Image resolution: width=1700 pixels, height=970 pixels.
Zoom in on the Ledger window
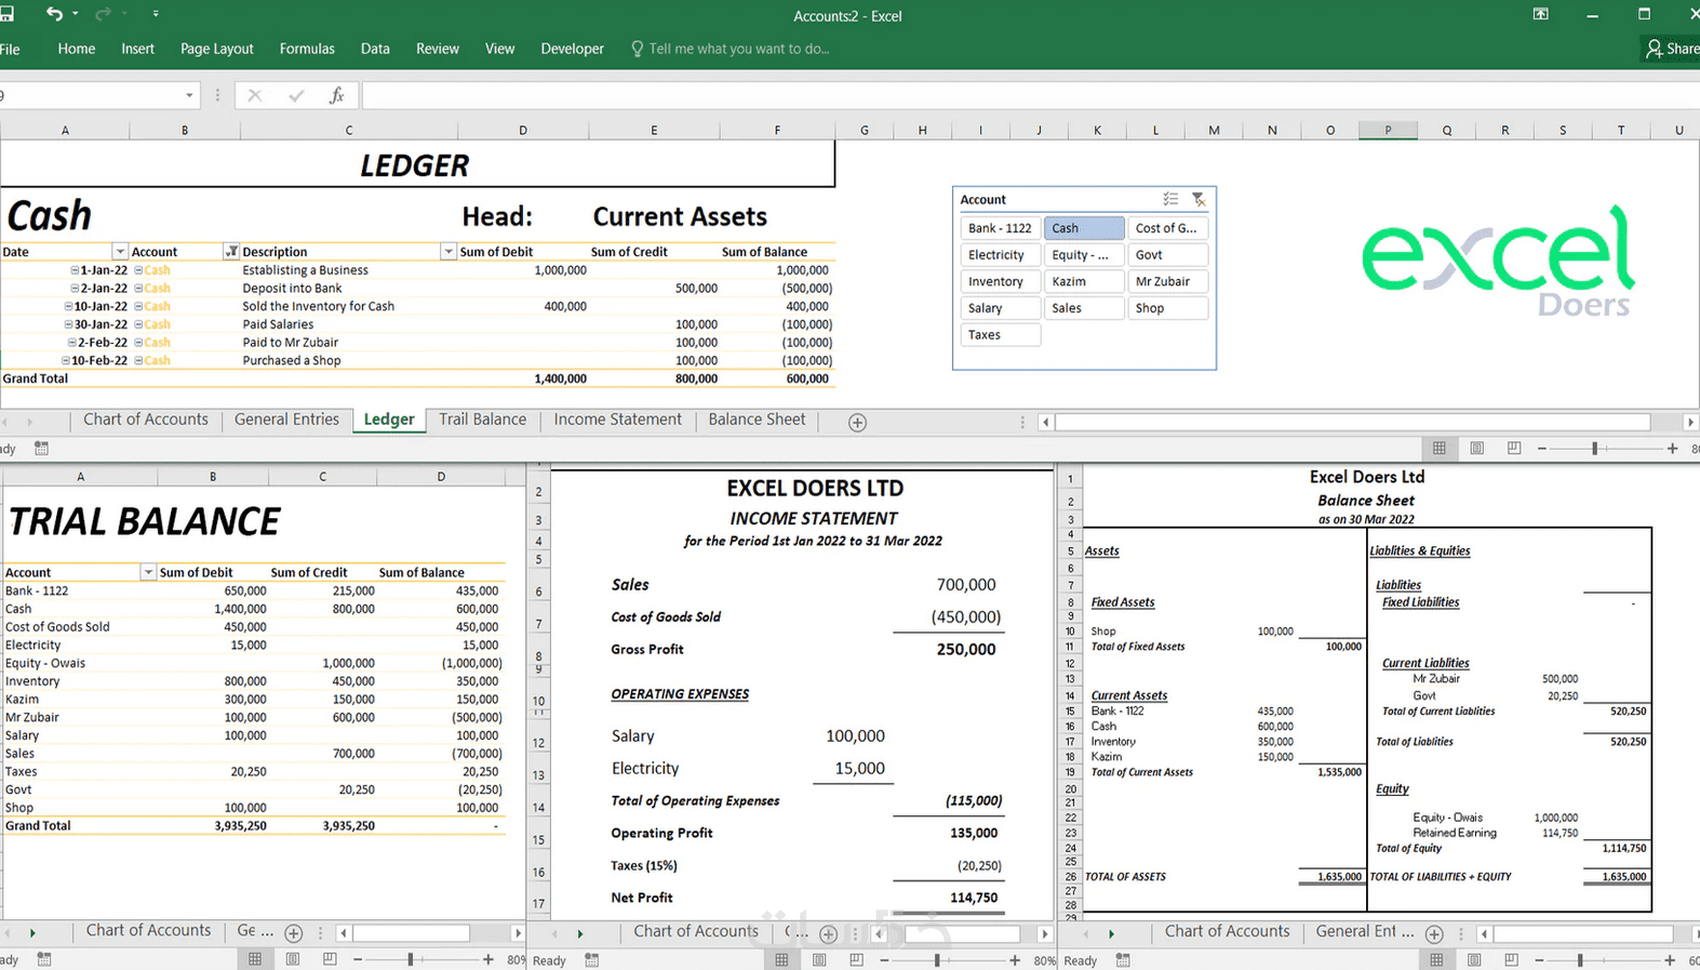1672,449
